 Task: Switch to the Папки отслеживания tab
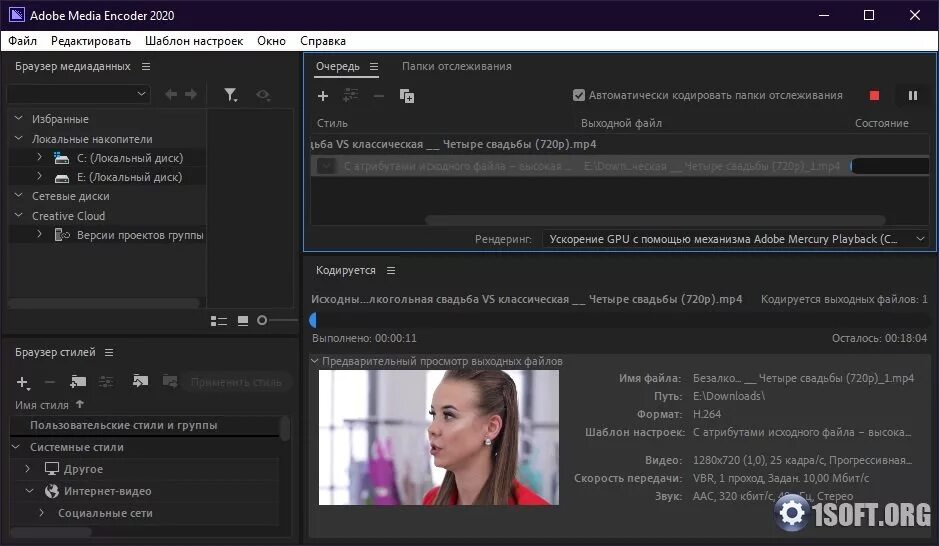(x=457, y=66)
